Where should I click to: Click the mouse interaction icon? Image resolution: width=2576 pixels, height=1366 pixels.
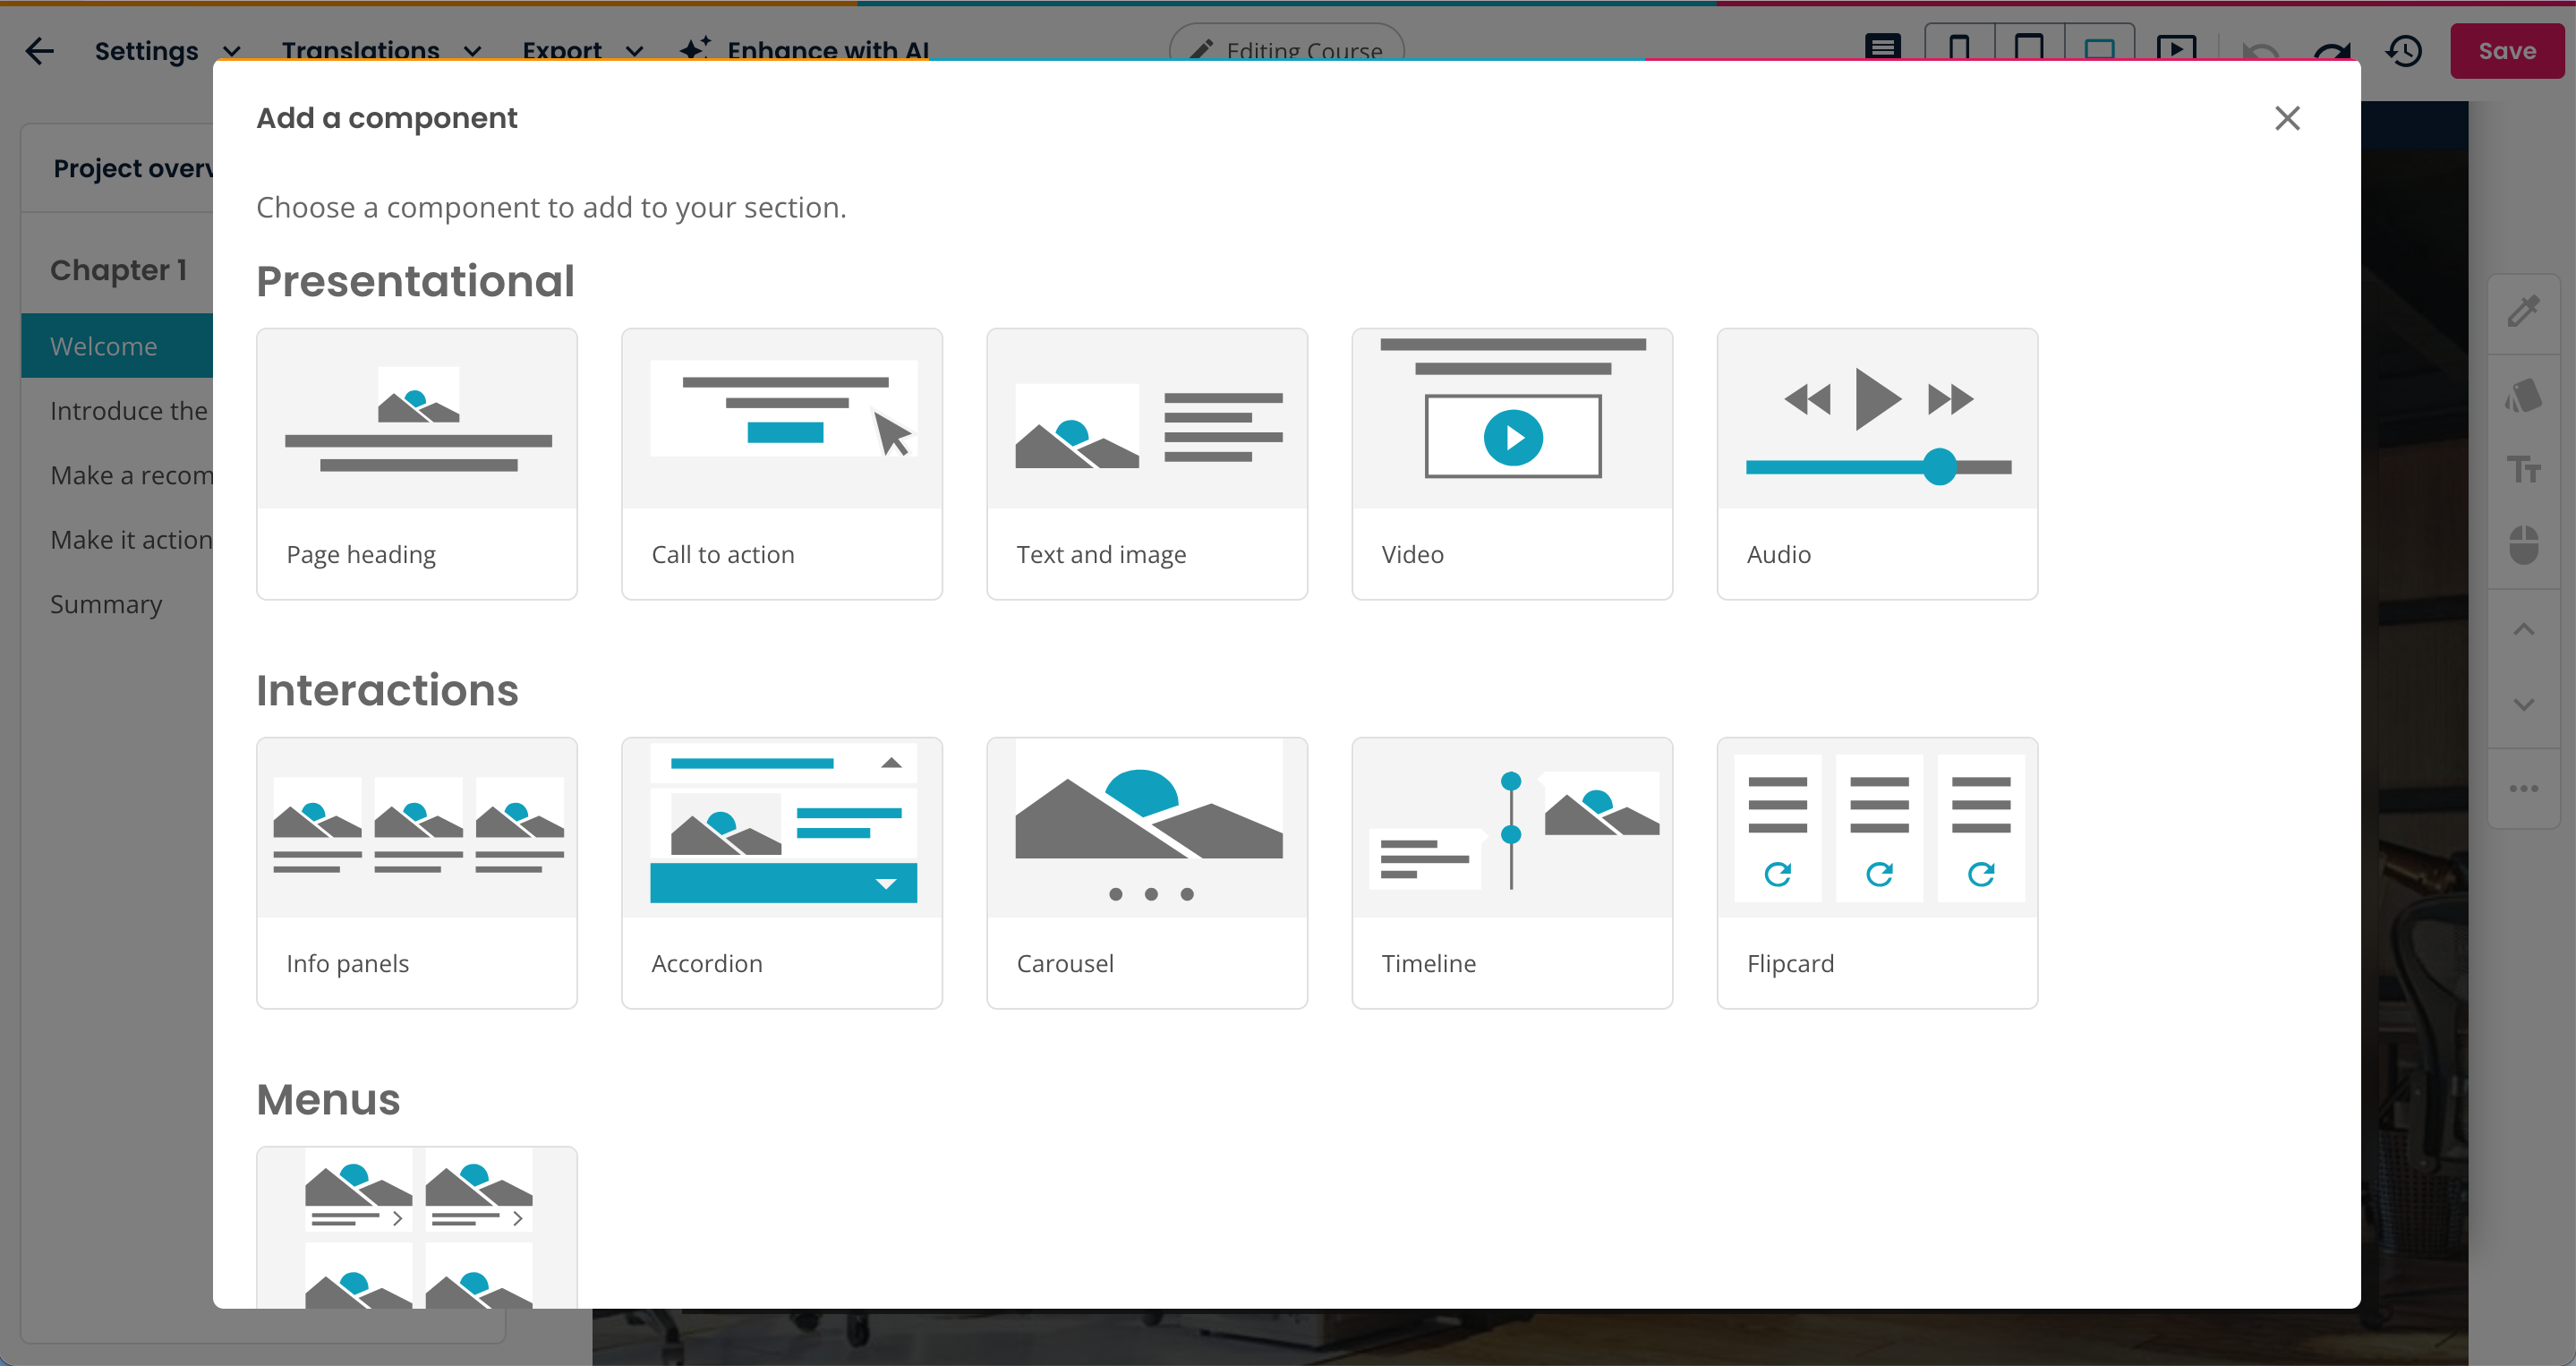2523,546
